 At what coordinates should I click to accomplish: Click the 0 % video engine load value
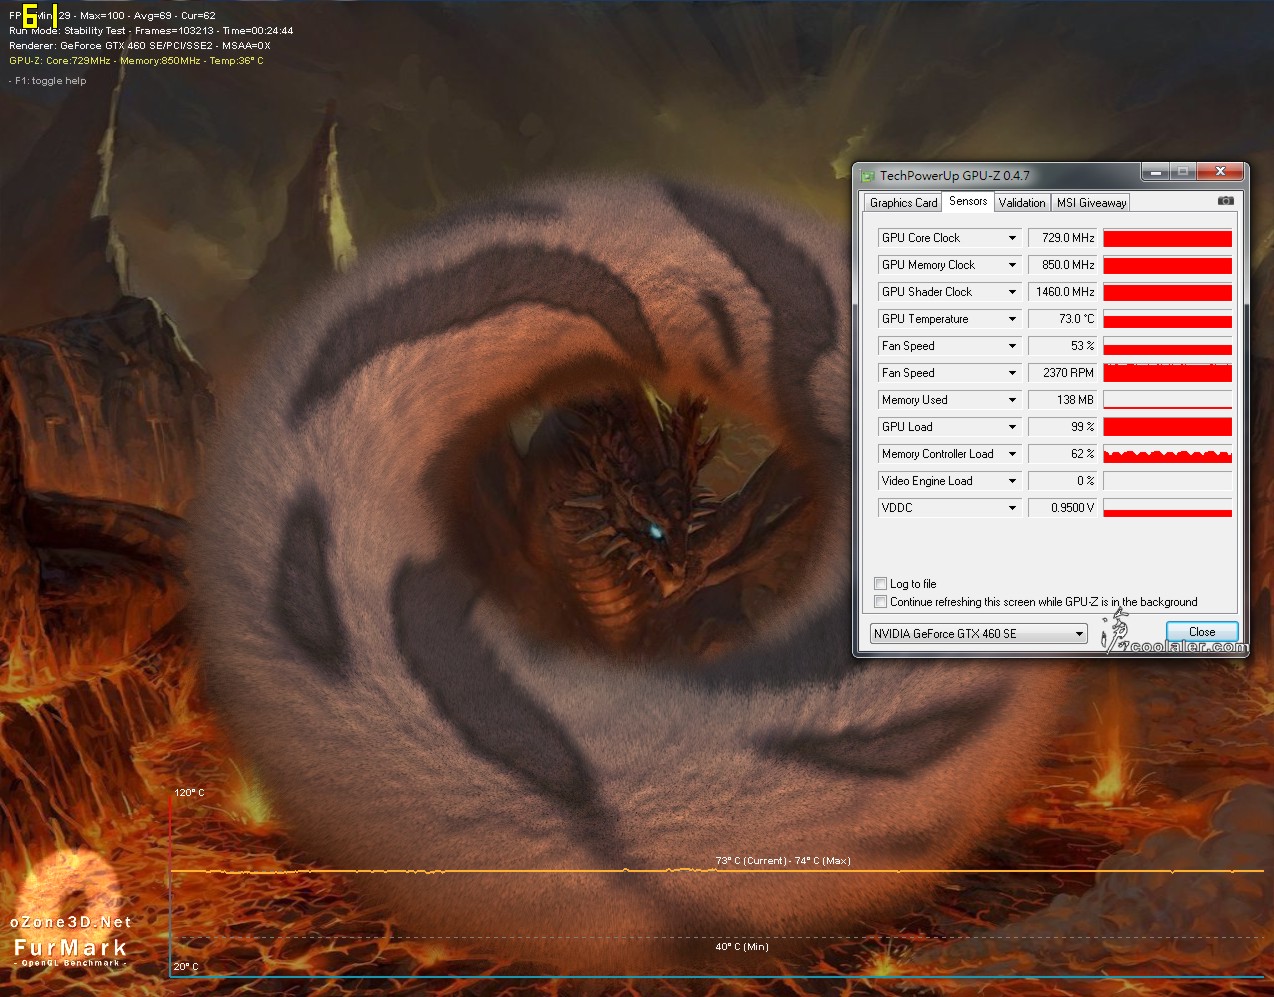(1063, 481)
